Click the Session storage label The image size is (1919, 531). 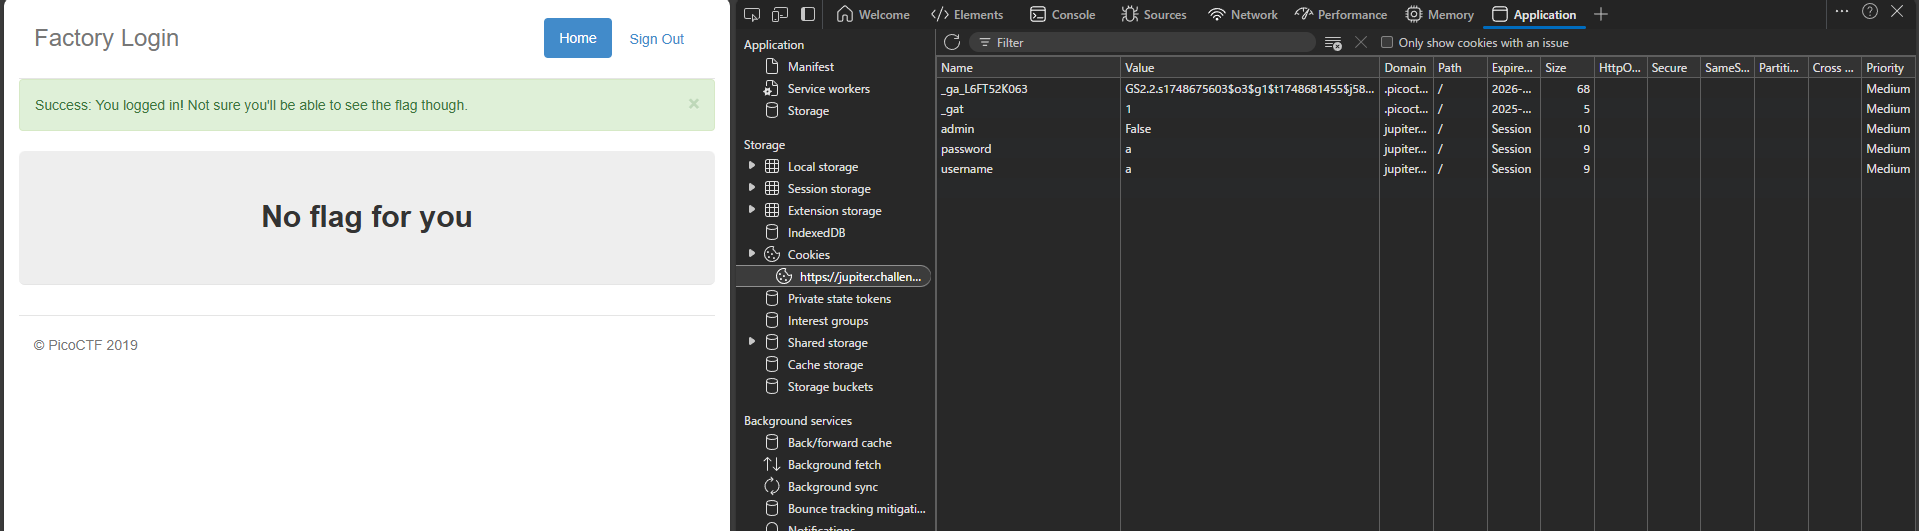pos(829,189)
